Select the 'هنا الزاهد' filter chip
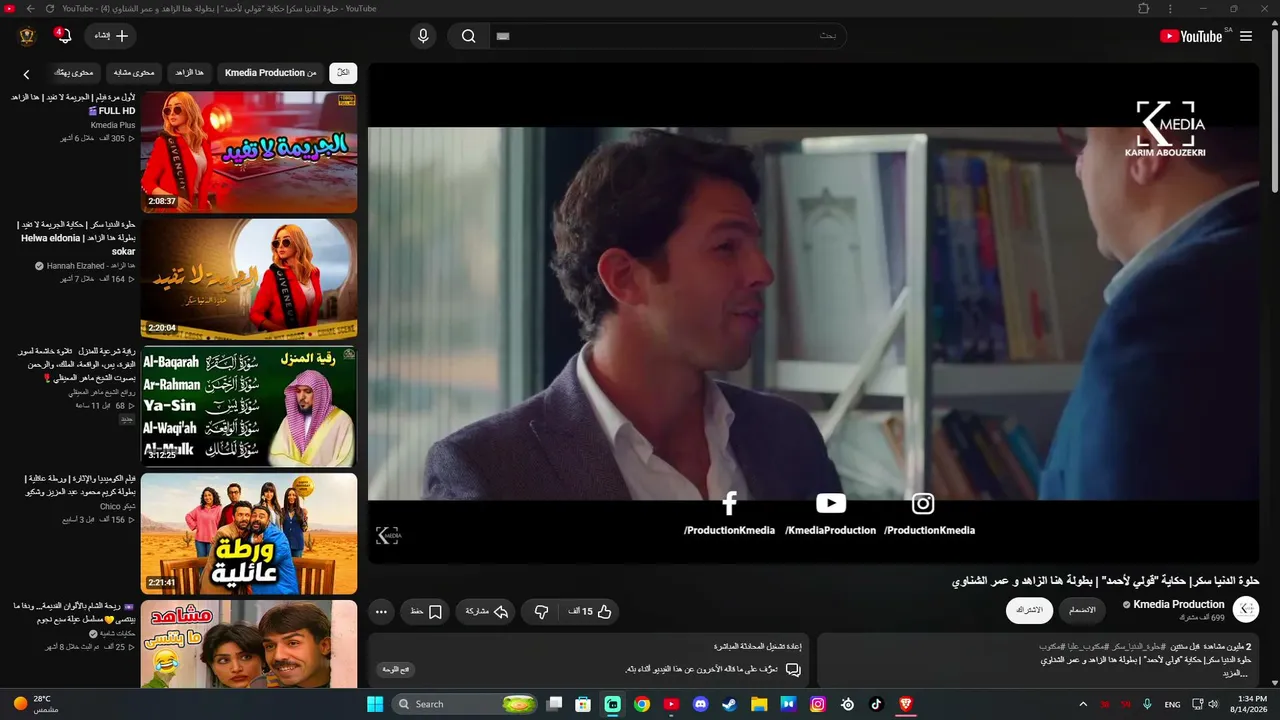This screenshot has height=720, width=1280. 190,73
